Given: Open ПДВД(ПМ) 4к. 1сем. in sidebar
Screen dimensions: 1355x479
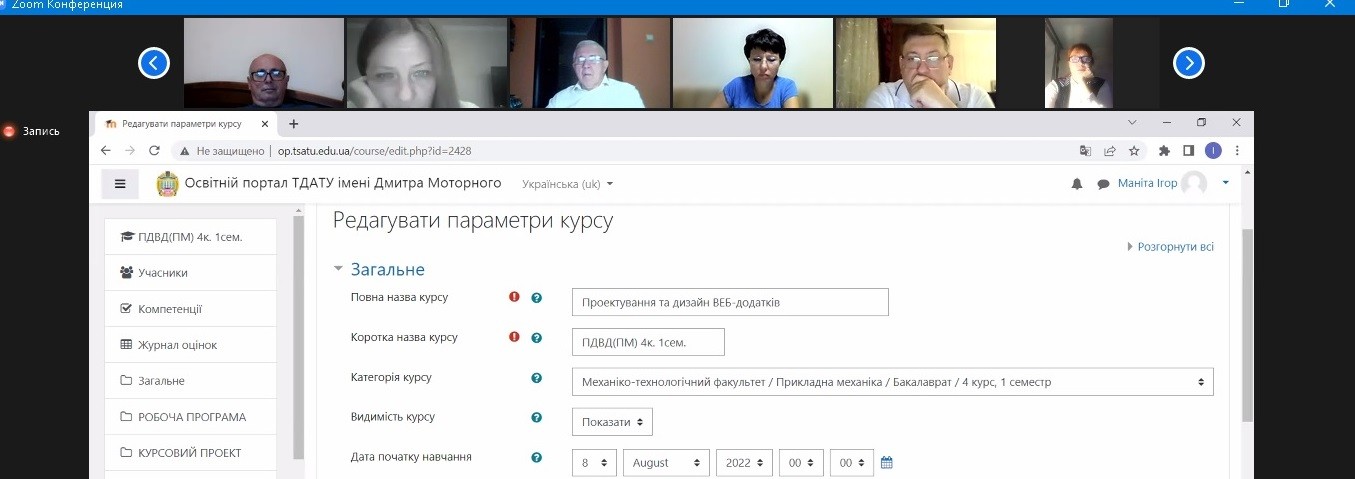Looking at the screenshot, I should pos(190,237).
